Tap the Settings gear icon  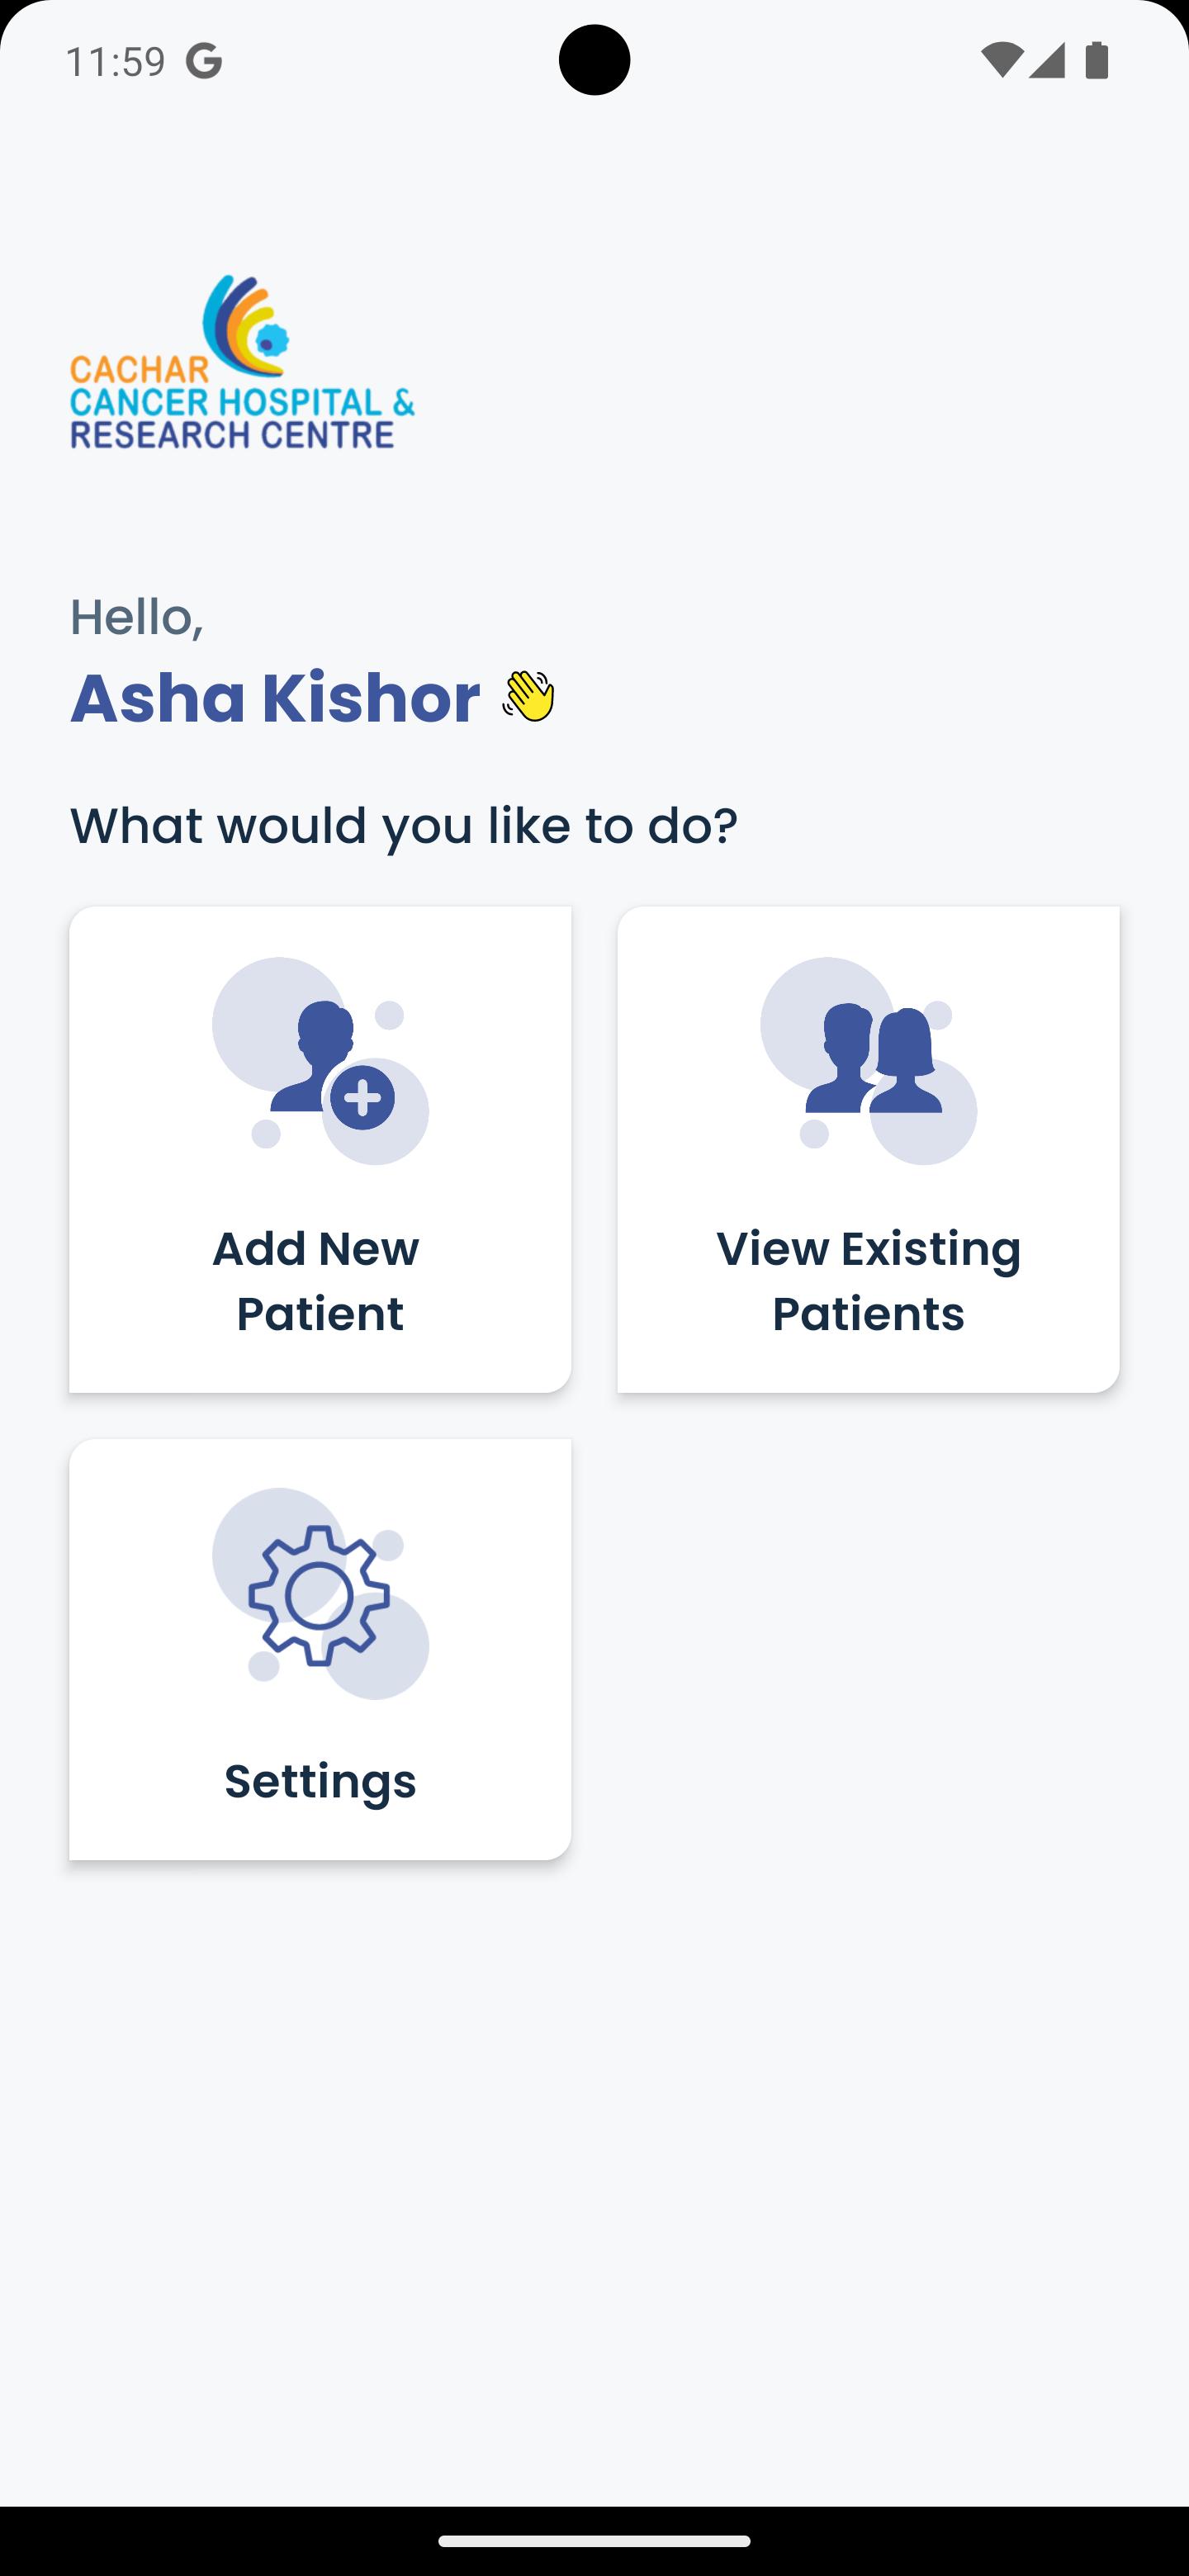pyautogui.click(x=320, y=1594)
